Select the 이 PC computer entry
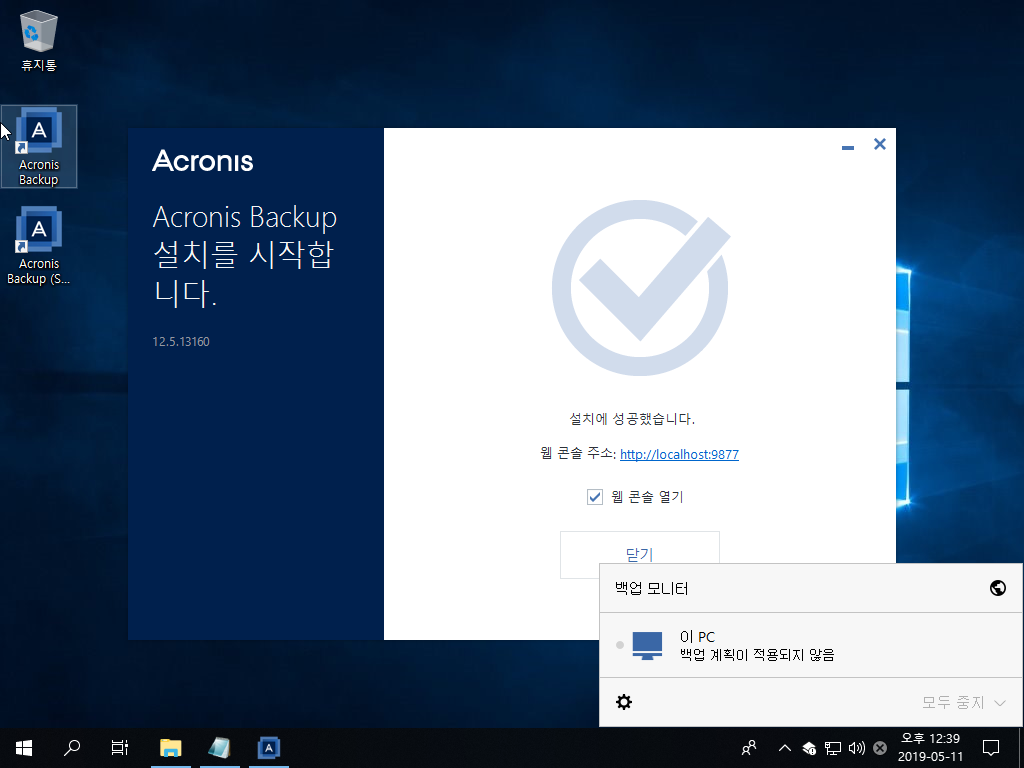The width and height of the screenshot is (1024, 768). (810, 645)
